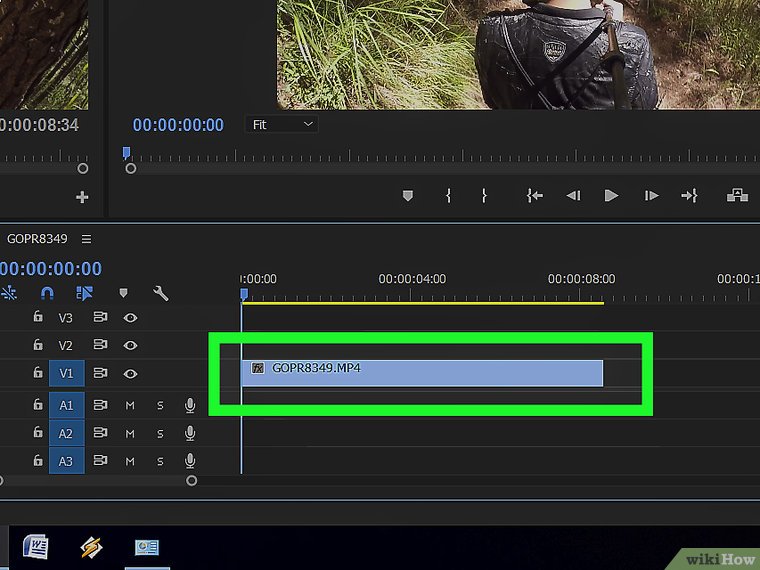Enable voice-over record microphone on A1
Image resolution: width=760 pixels, height=570 pixels.
[x=190, y=406]
